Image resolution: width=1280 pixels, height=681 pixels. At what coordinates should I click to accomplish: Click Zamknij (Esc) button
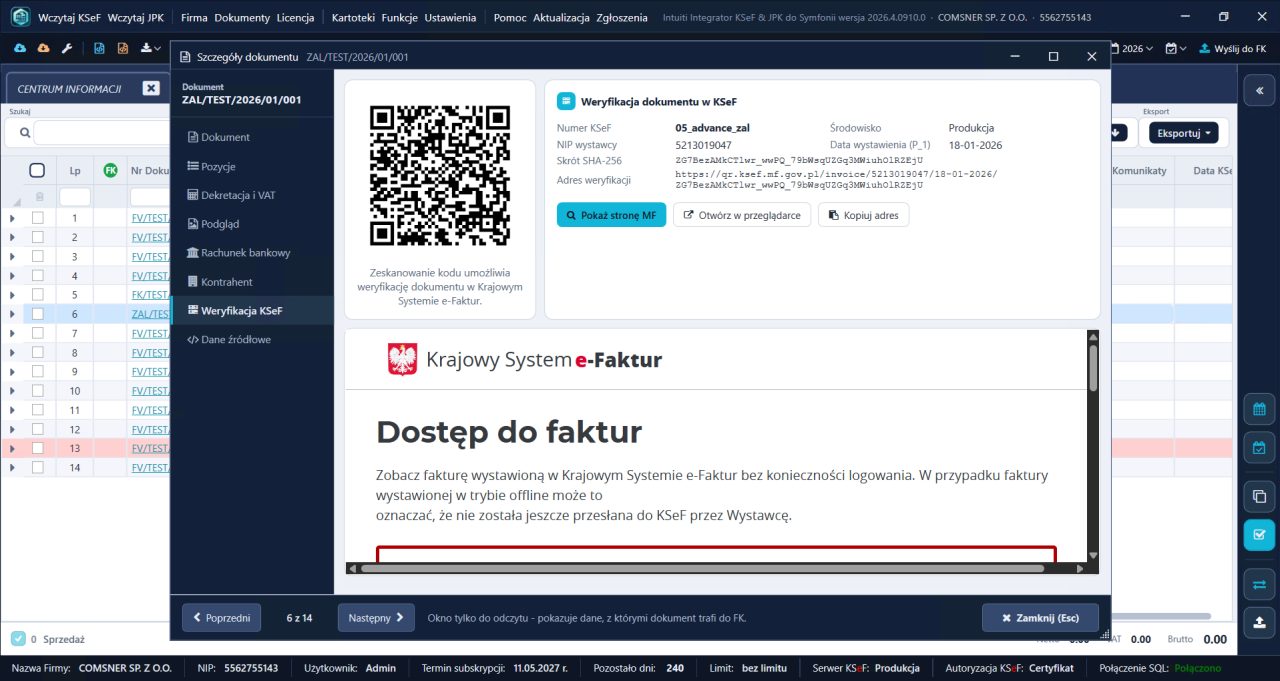click(x=1040, y=618)
